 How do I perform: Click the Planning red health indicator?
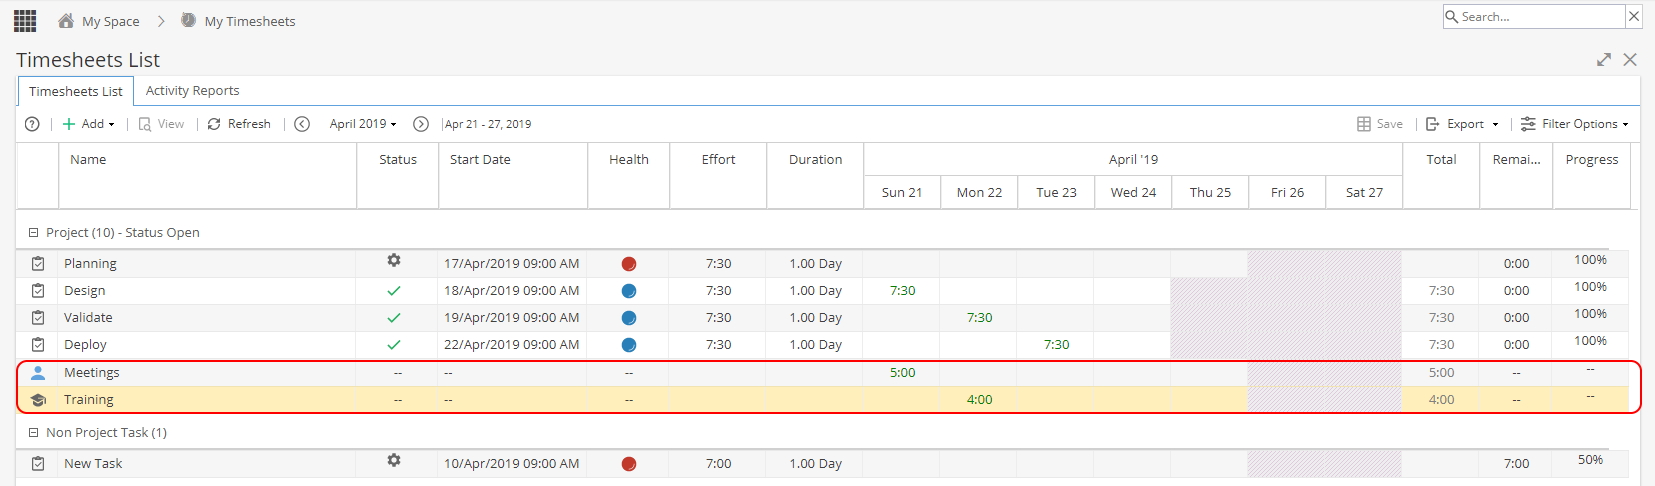pos(629,264)
